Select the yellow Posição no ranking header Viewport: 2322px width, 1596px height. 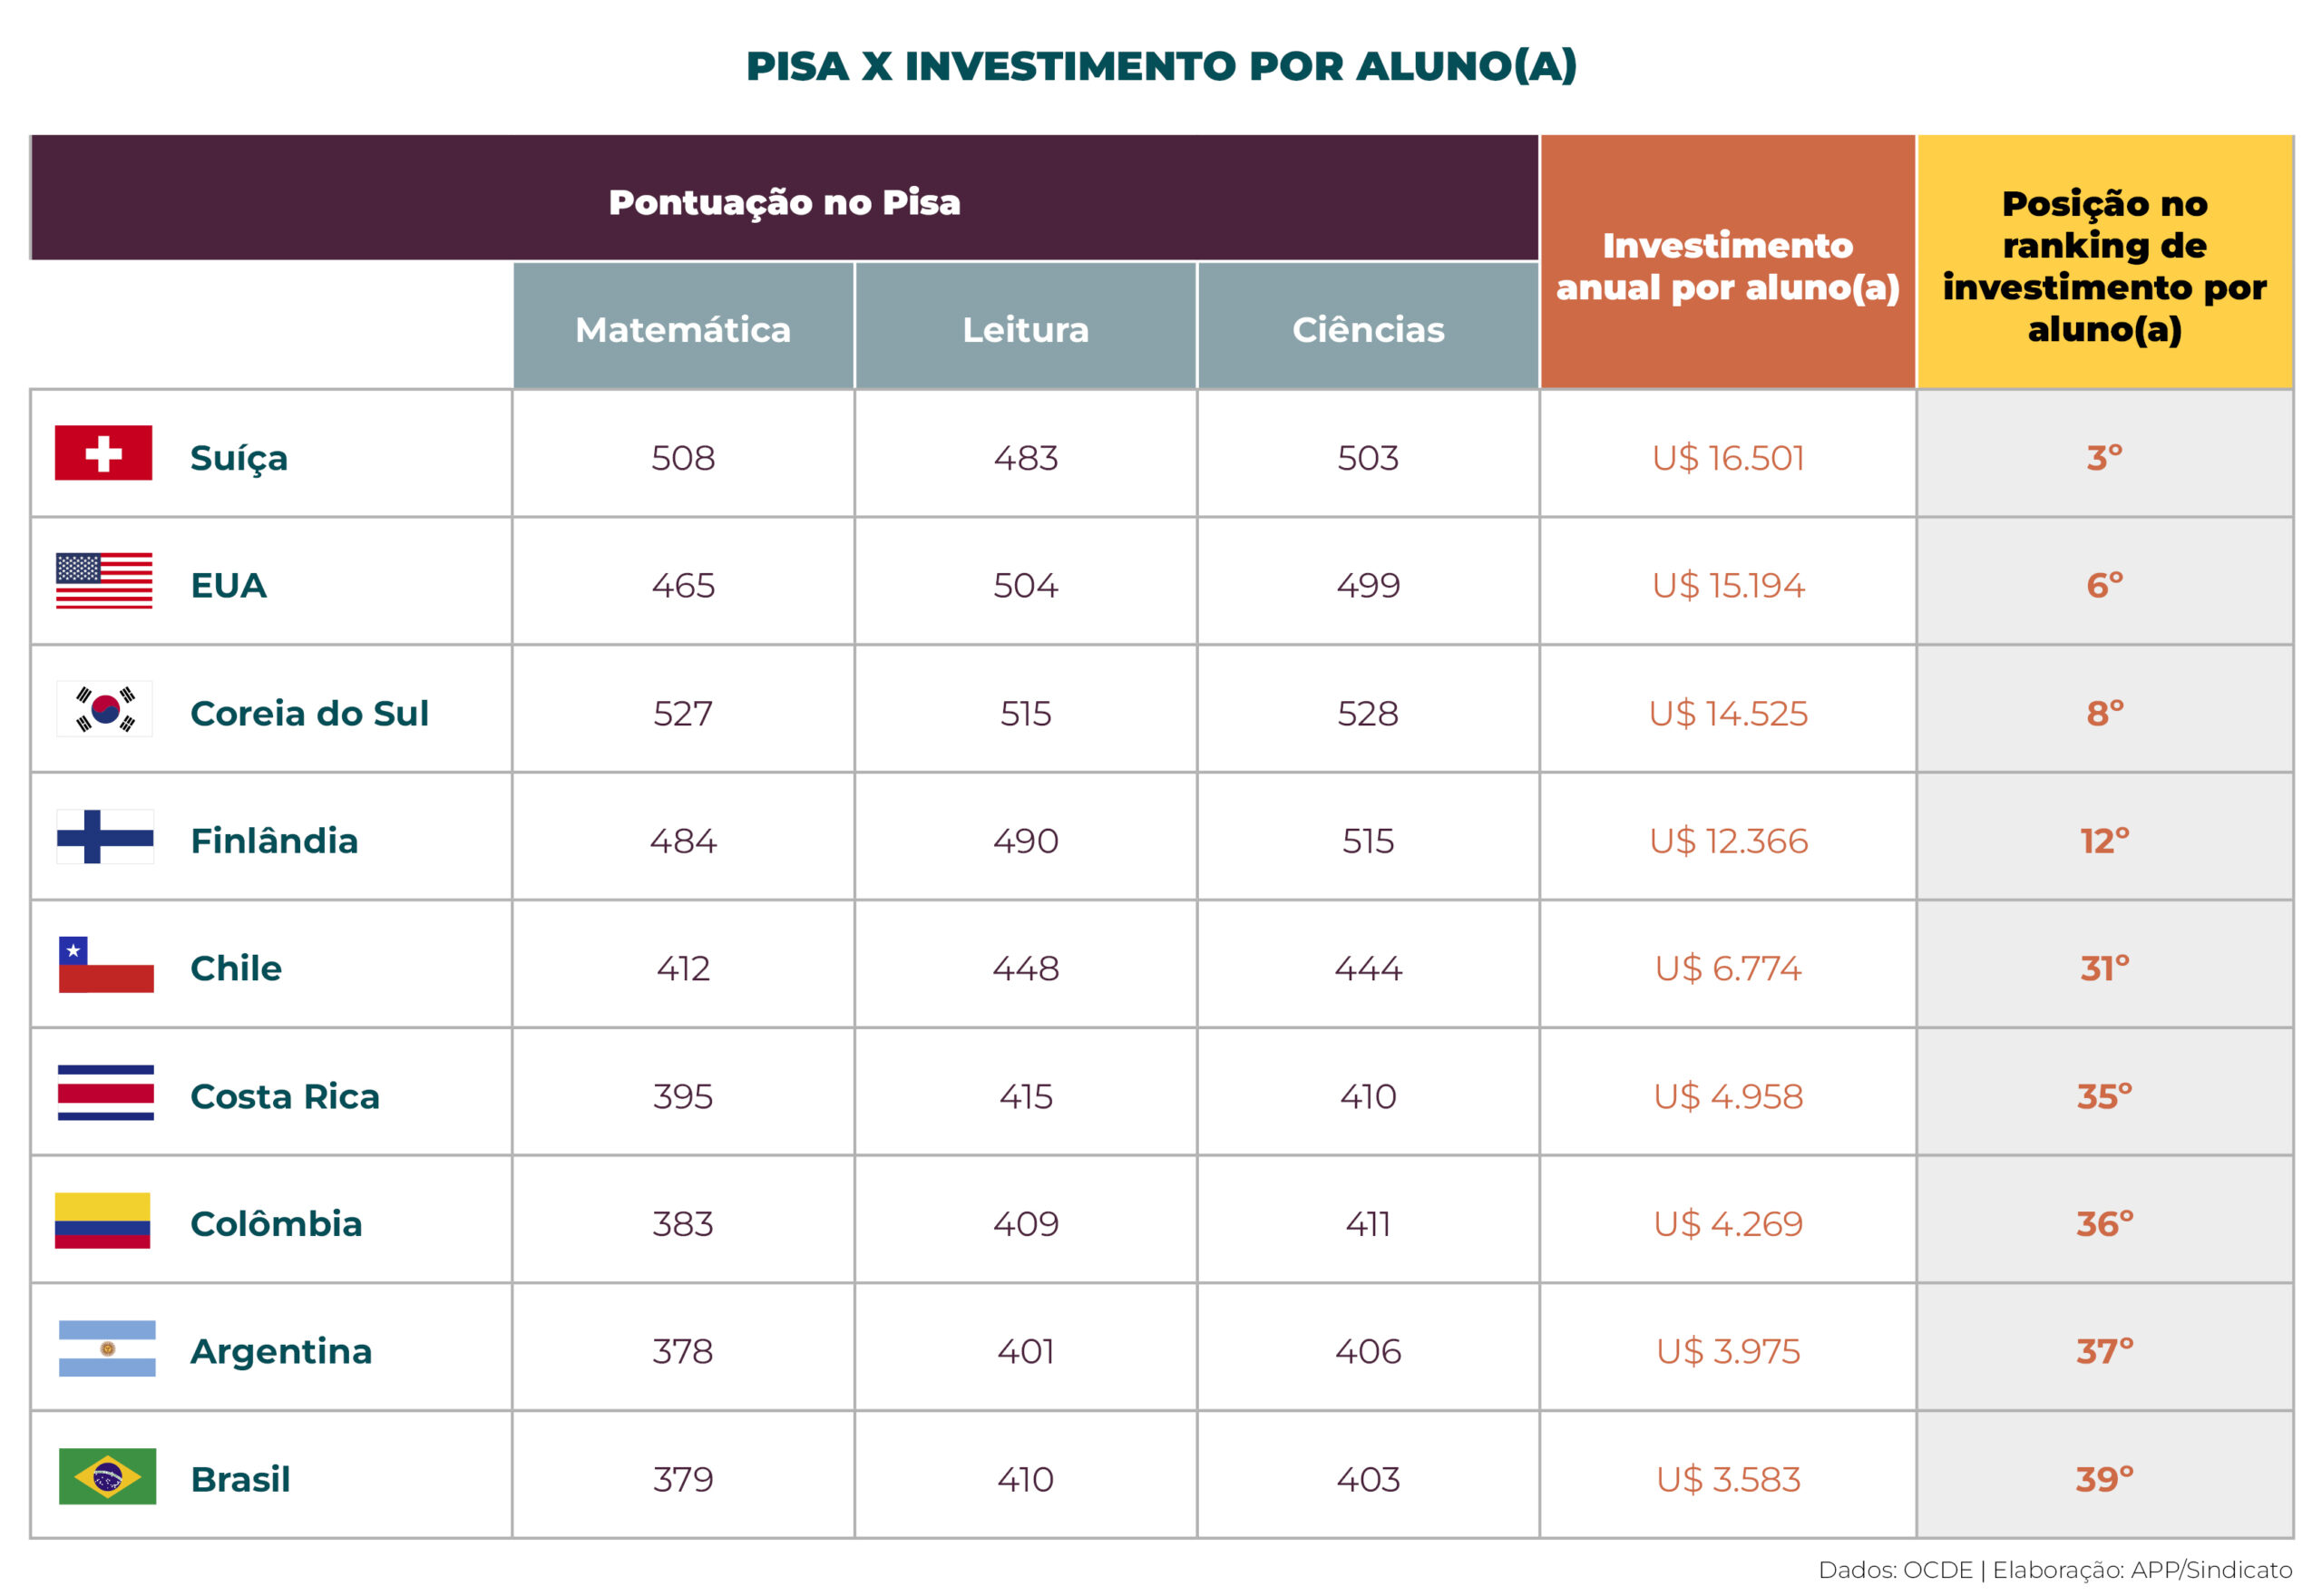pos(2104,266)
